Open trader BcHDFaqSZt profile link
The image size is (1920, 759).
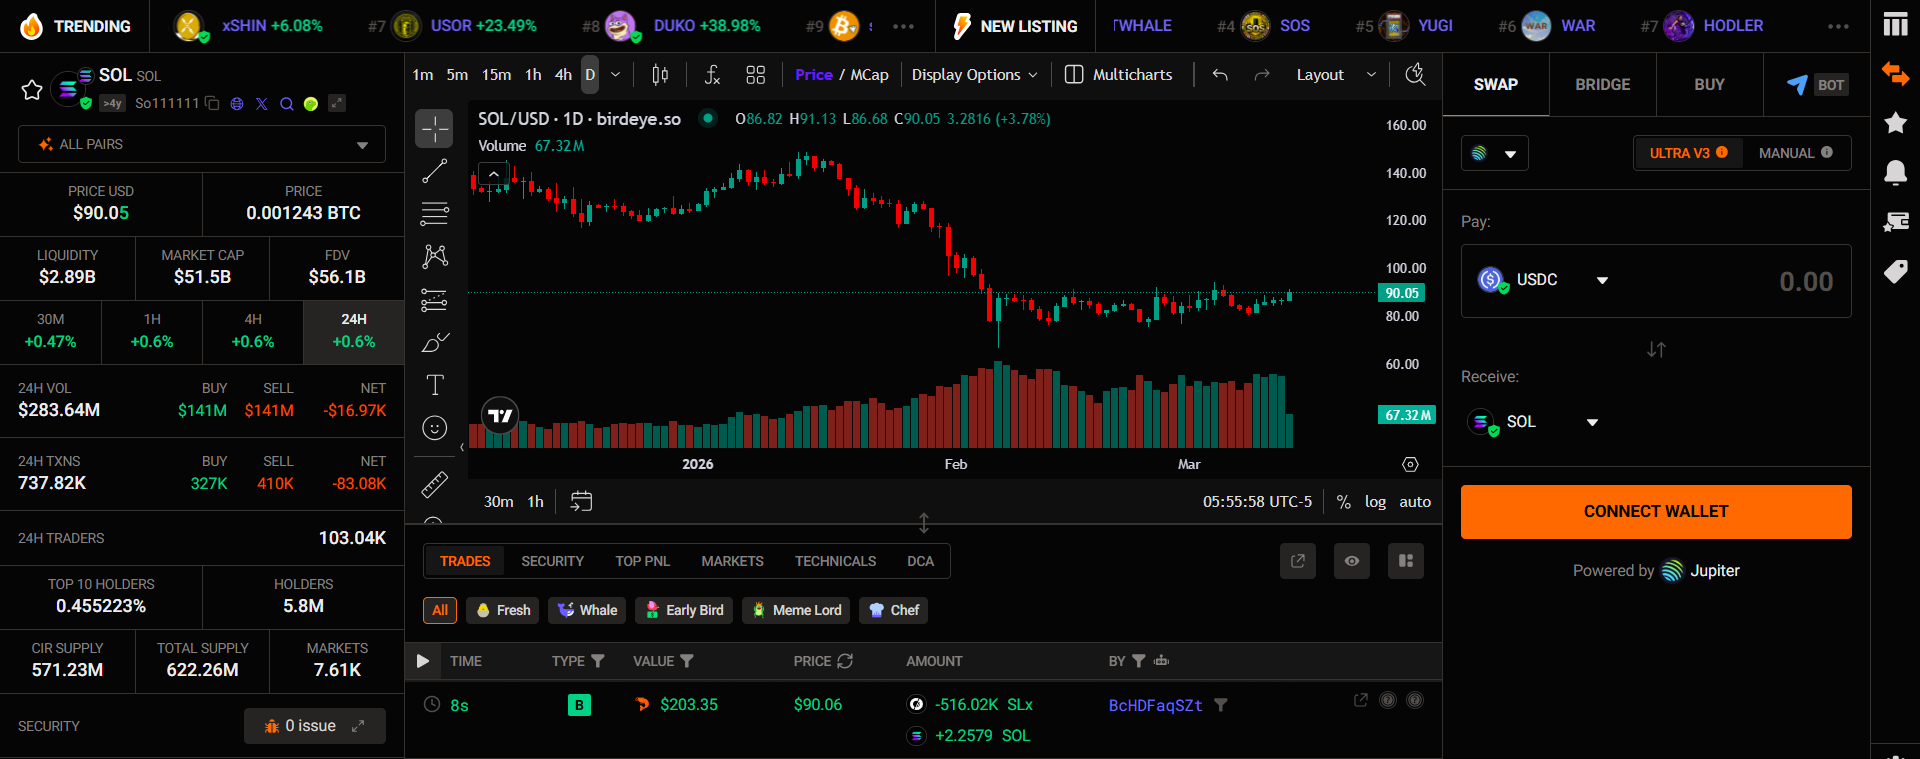click(x=1155, y=705)
